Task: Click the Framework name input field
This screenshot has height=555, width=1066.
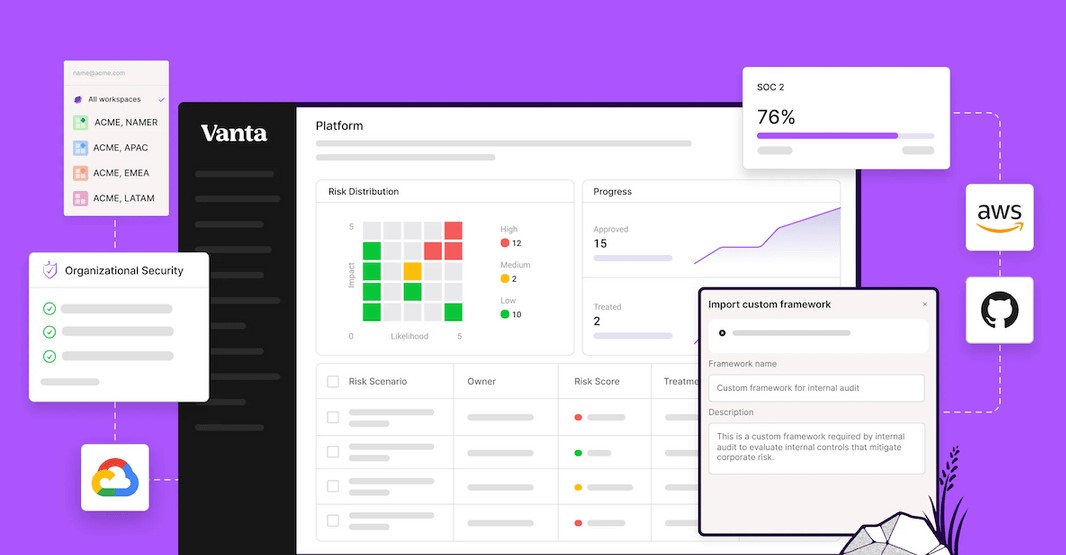Action: tap(816, 388)
